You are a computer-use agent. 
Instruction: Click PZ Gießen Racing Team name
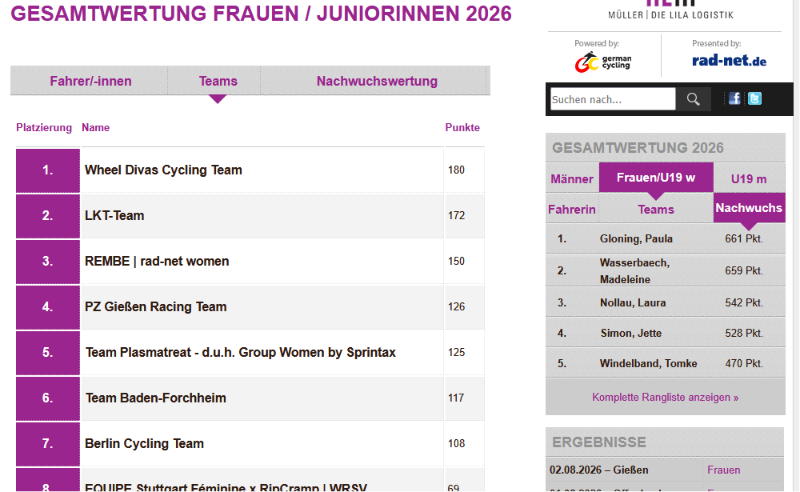pyautogui.click(x=156, y=307)
